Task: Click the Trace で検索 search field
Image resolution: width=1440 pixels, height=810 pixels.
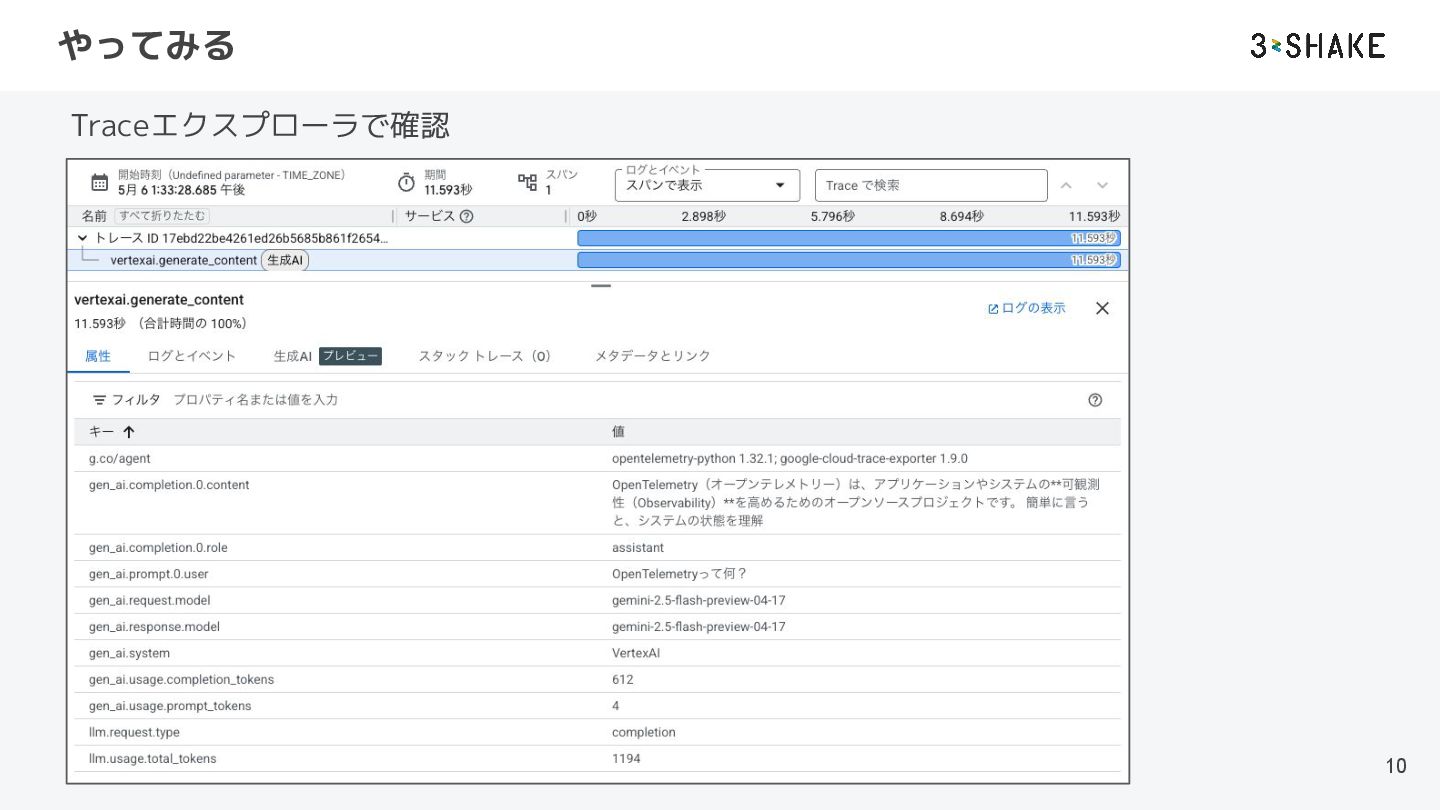Action: coord(930,185)
